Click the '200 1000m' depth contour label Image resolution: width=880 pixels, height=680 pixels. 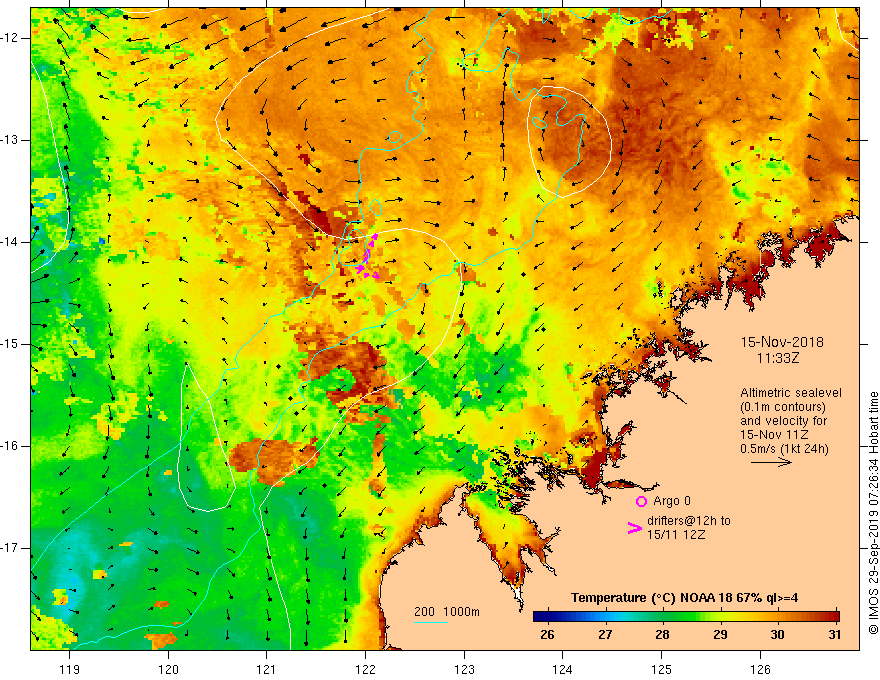pyautogui.click(x=447, y=612)
